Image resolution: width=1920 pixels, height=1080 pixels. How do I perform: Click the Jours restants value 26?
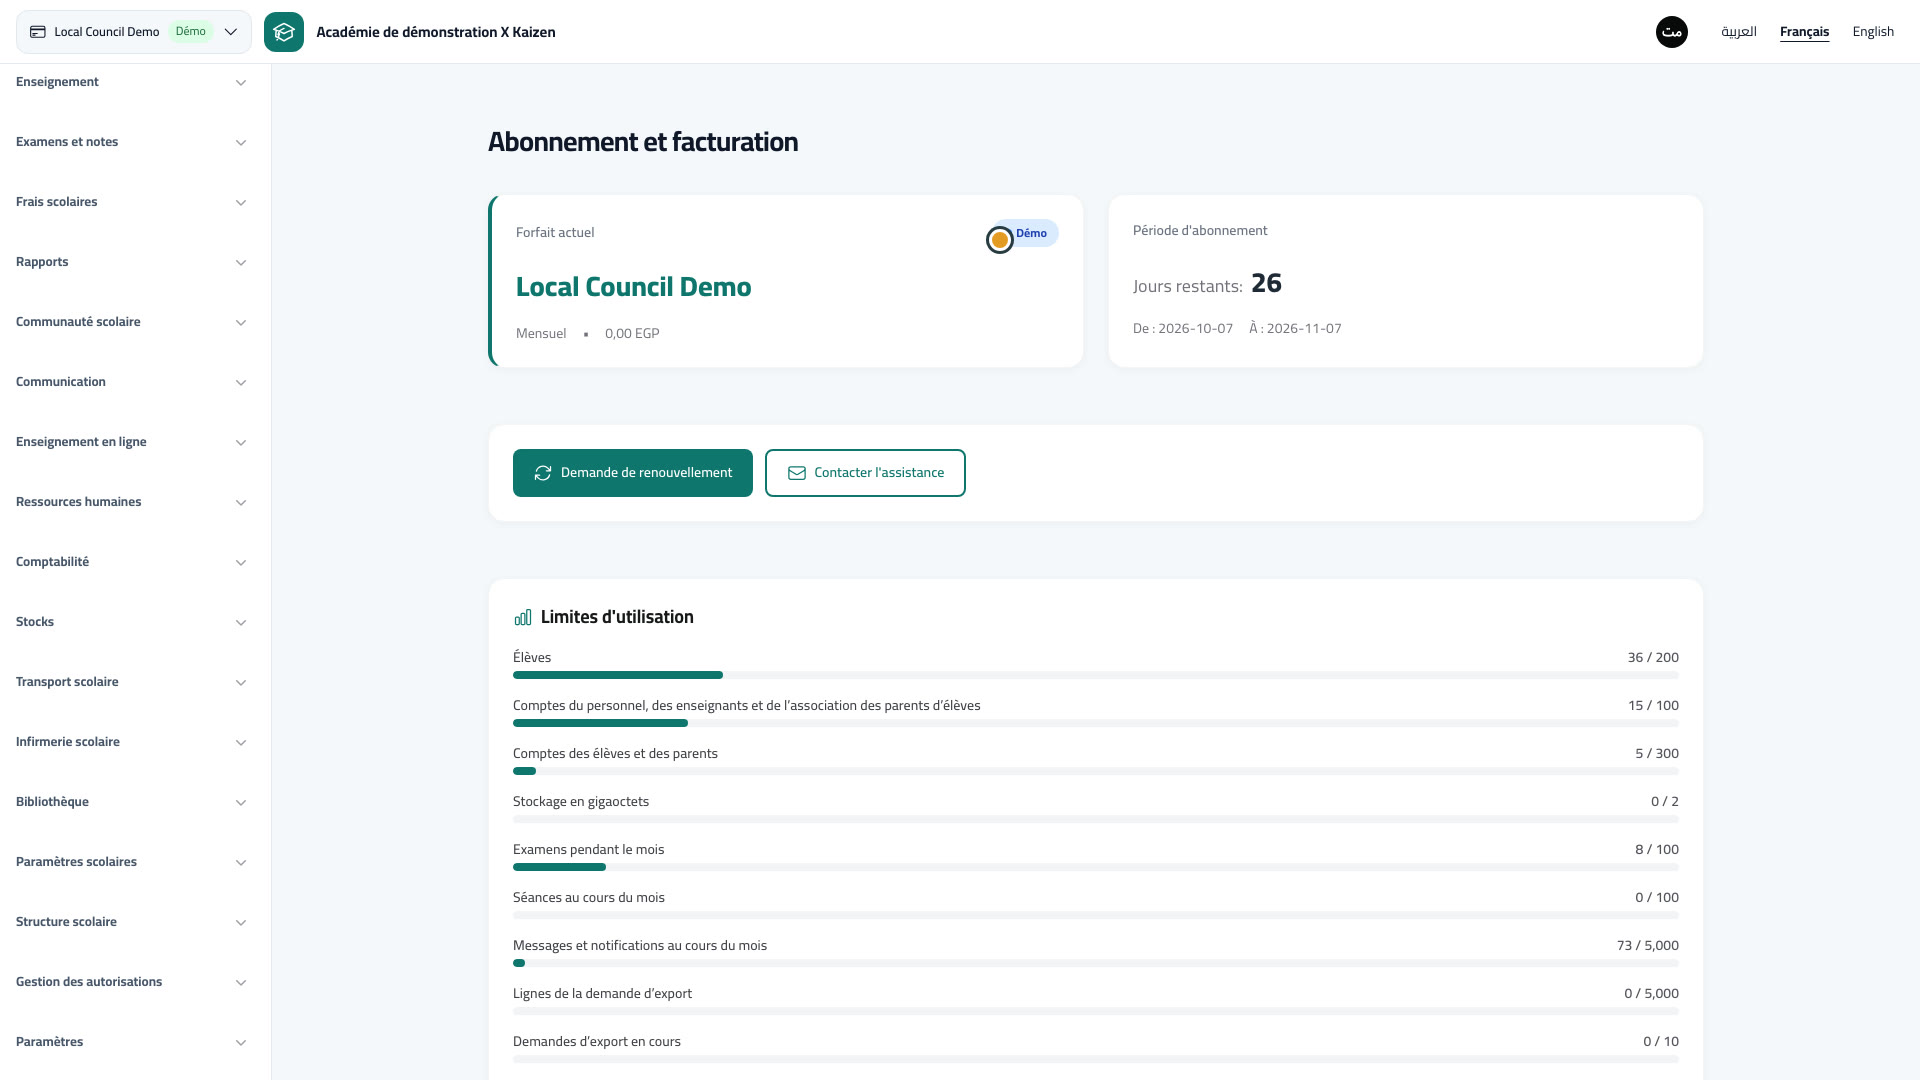point(1266,284)
